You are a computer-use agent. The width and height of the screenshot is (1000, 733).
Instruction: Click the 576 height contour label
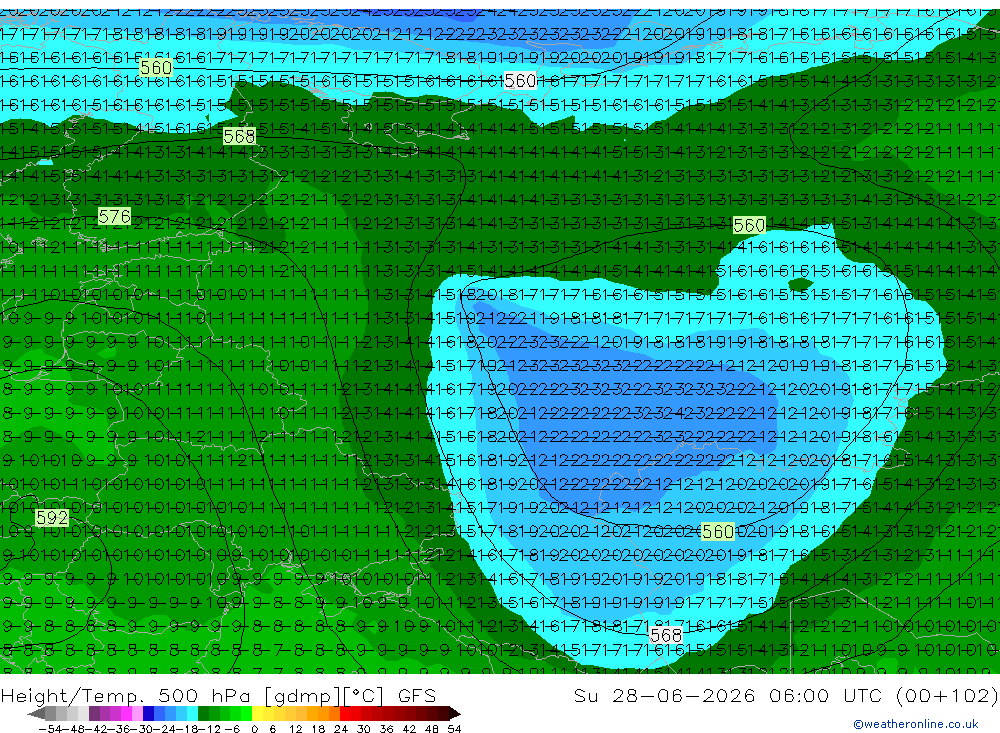pos(115,217)
